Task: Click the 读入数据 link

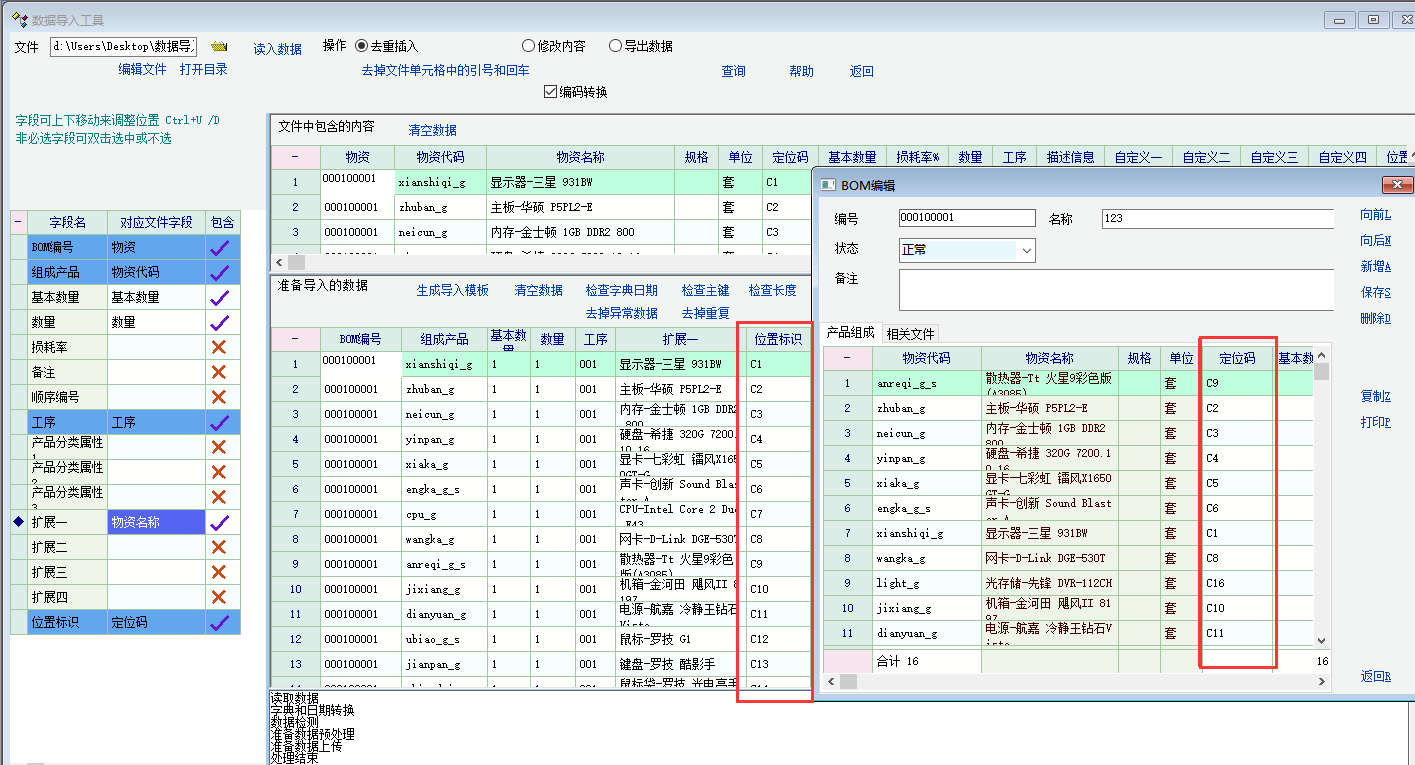Action: 277,49
